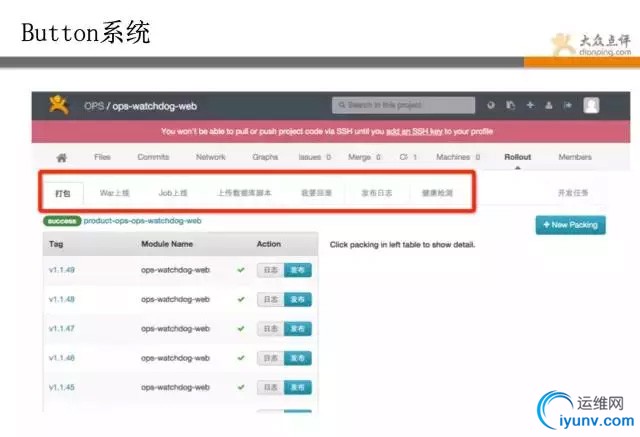This screenshot has height=437, width=640.
Task: Click the plus new project icon
Action: point(530,105)
